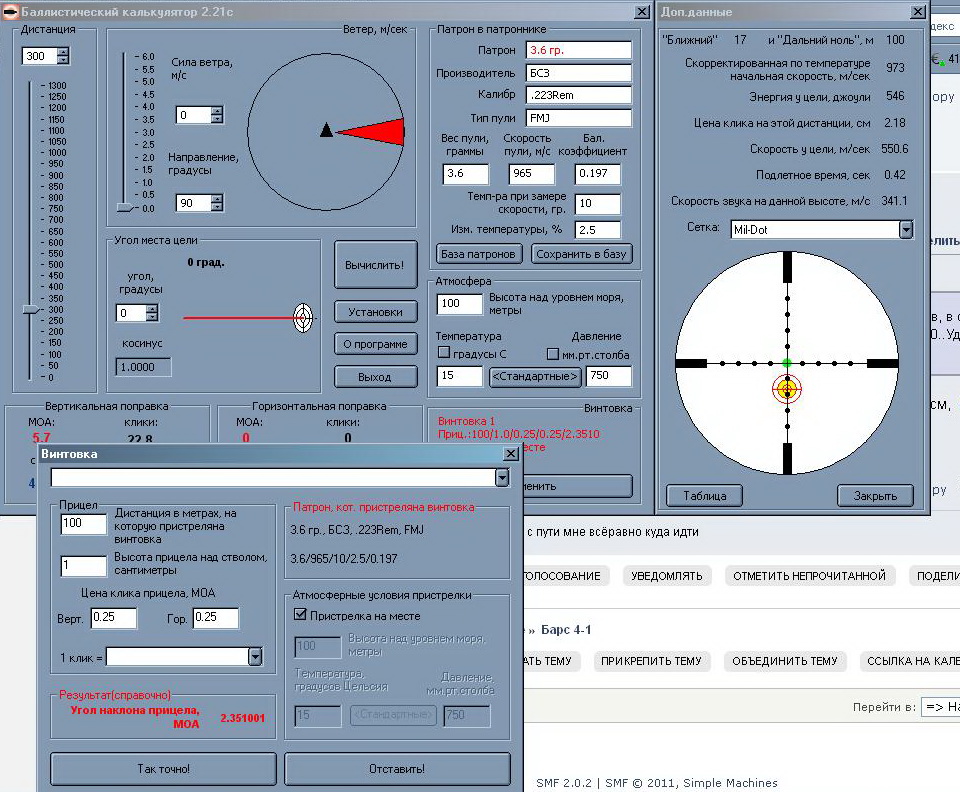This screenshot has height=792, width=960.
Task: Tick the мм.рт.столба pressure checkbox
Action: (553, 354)
